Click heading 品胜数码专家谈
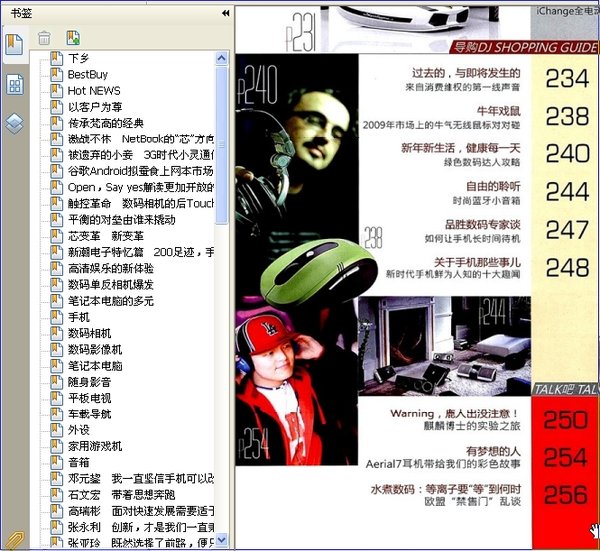Image resolution: width=600 pixels, height=551 pixels. (482, 224)
